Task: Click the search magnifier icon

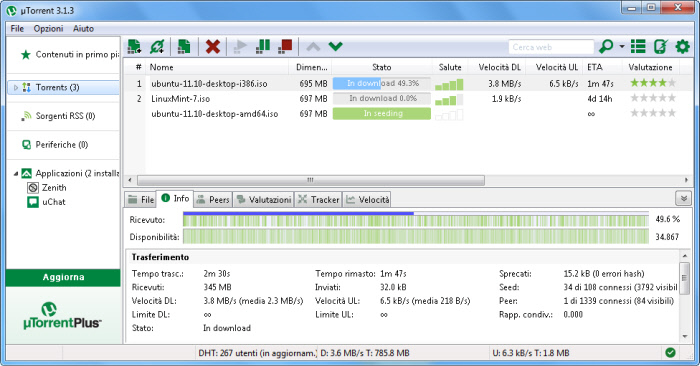Action: click(x=606, y=46)
